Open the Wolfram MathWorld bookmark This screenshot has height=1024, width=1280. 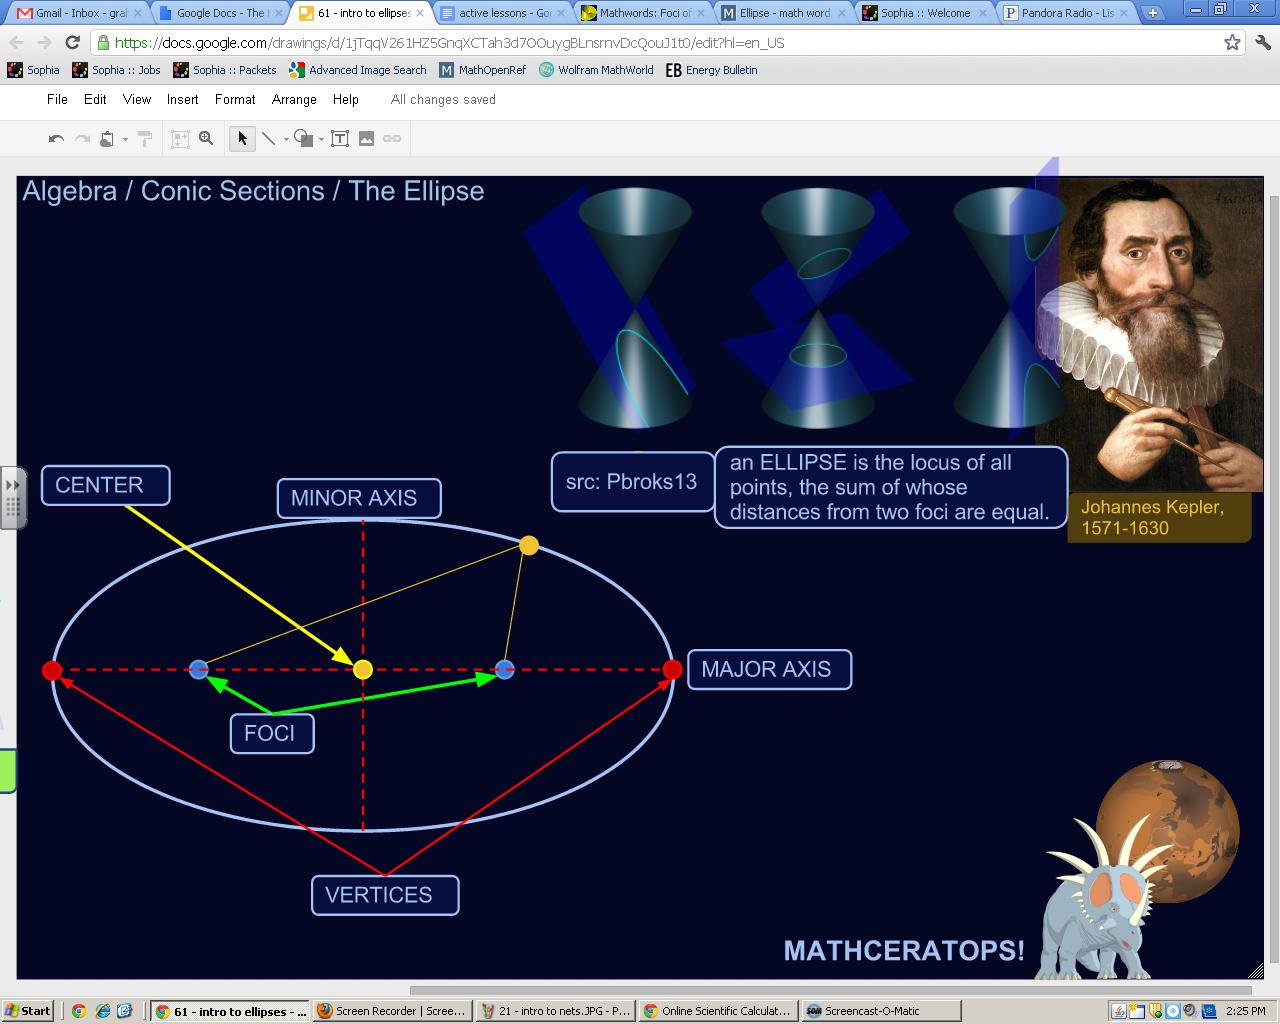point(596,70)
